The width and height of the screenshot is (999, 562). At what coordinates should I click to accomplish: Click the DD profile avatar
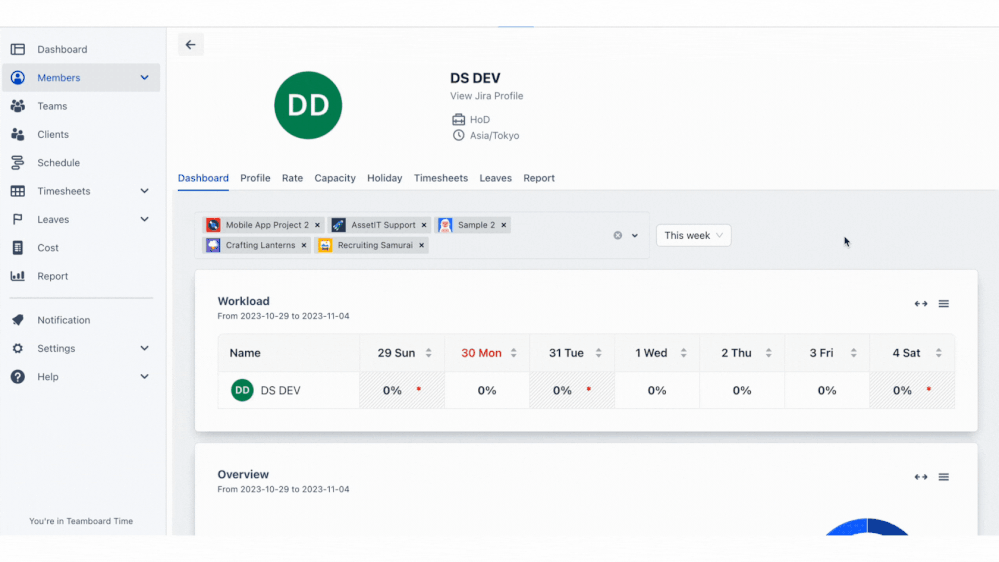pyautogui.click(x=308, y=105)
